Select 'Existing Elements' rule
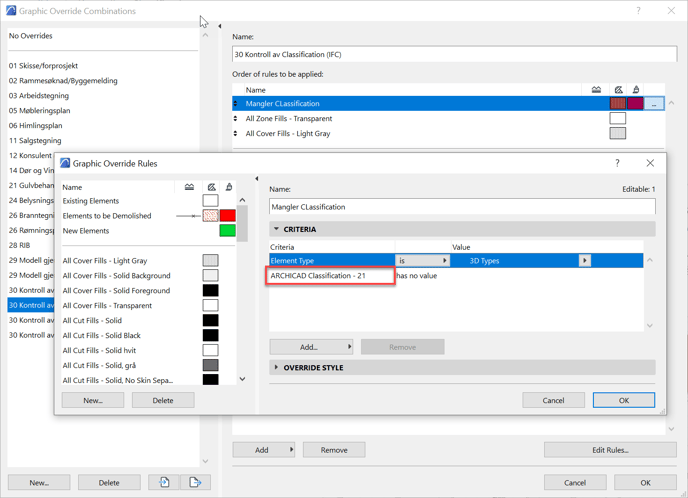This screenshot has height=498, width=688. point(149,201)
